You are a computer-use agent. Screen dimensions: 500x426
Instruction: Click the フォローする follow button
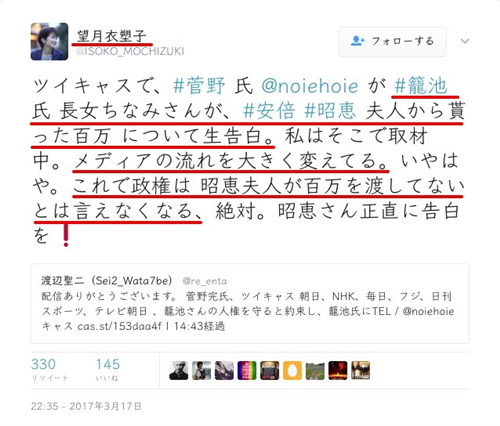[393, 42]
